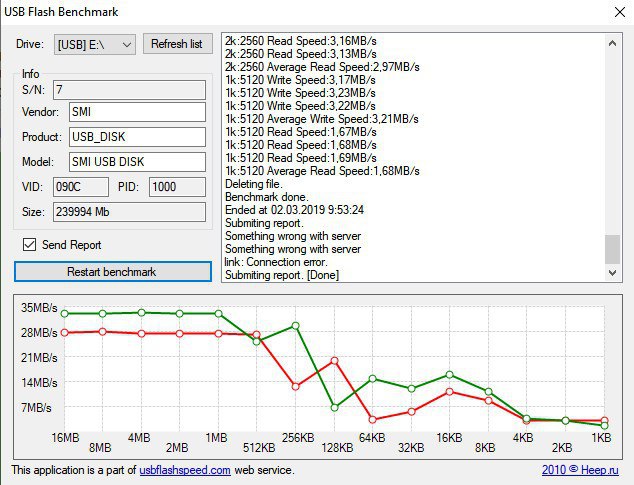Click the 512KB axis label

coord(259,448)
